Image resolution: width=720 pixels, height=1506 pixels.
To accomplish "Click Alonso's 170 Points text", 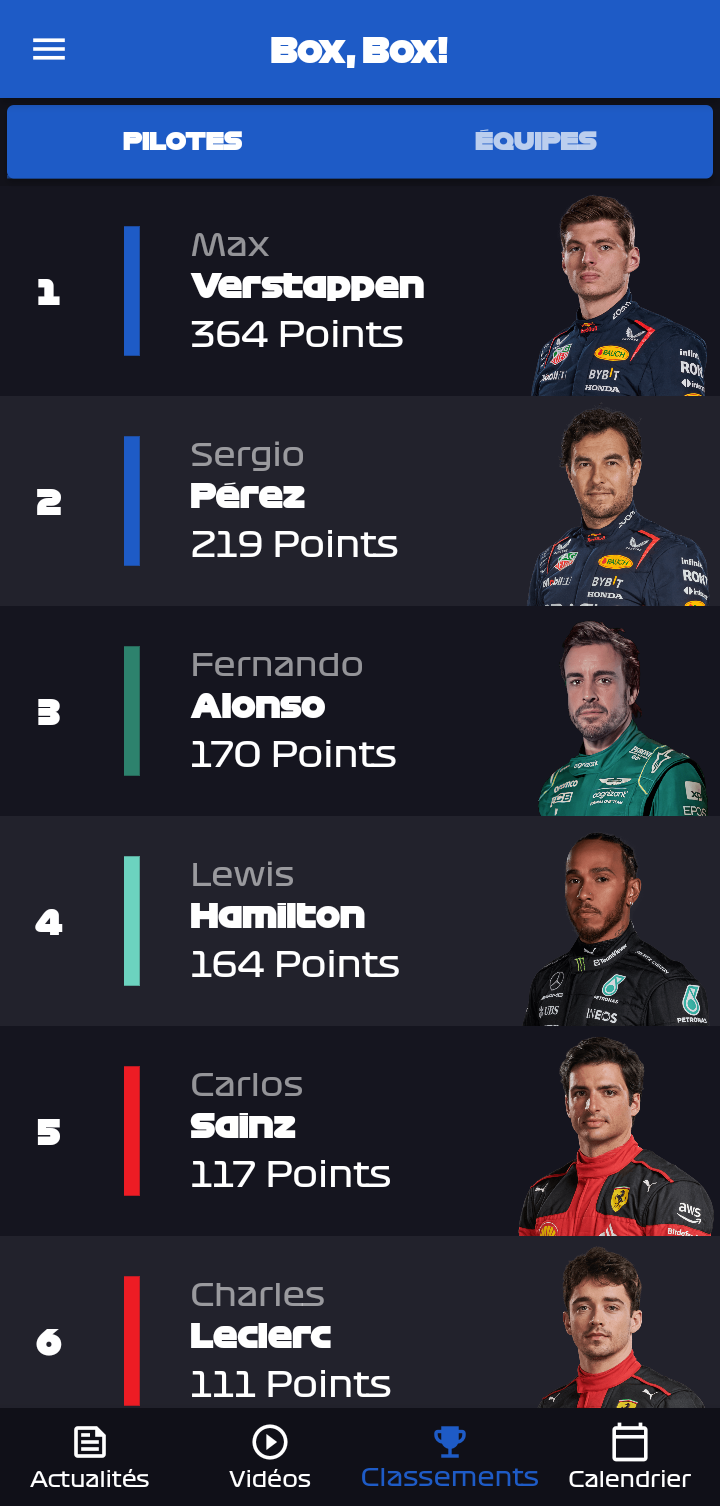I will pos(293,754).
